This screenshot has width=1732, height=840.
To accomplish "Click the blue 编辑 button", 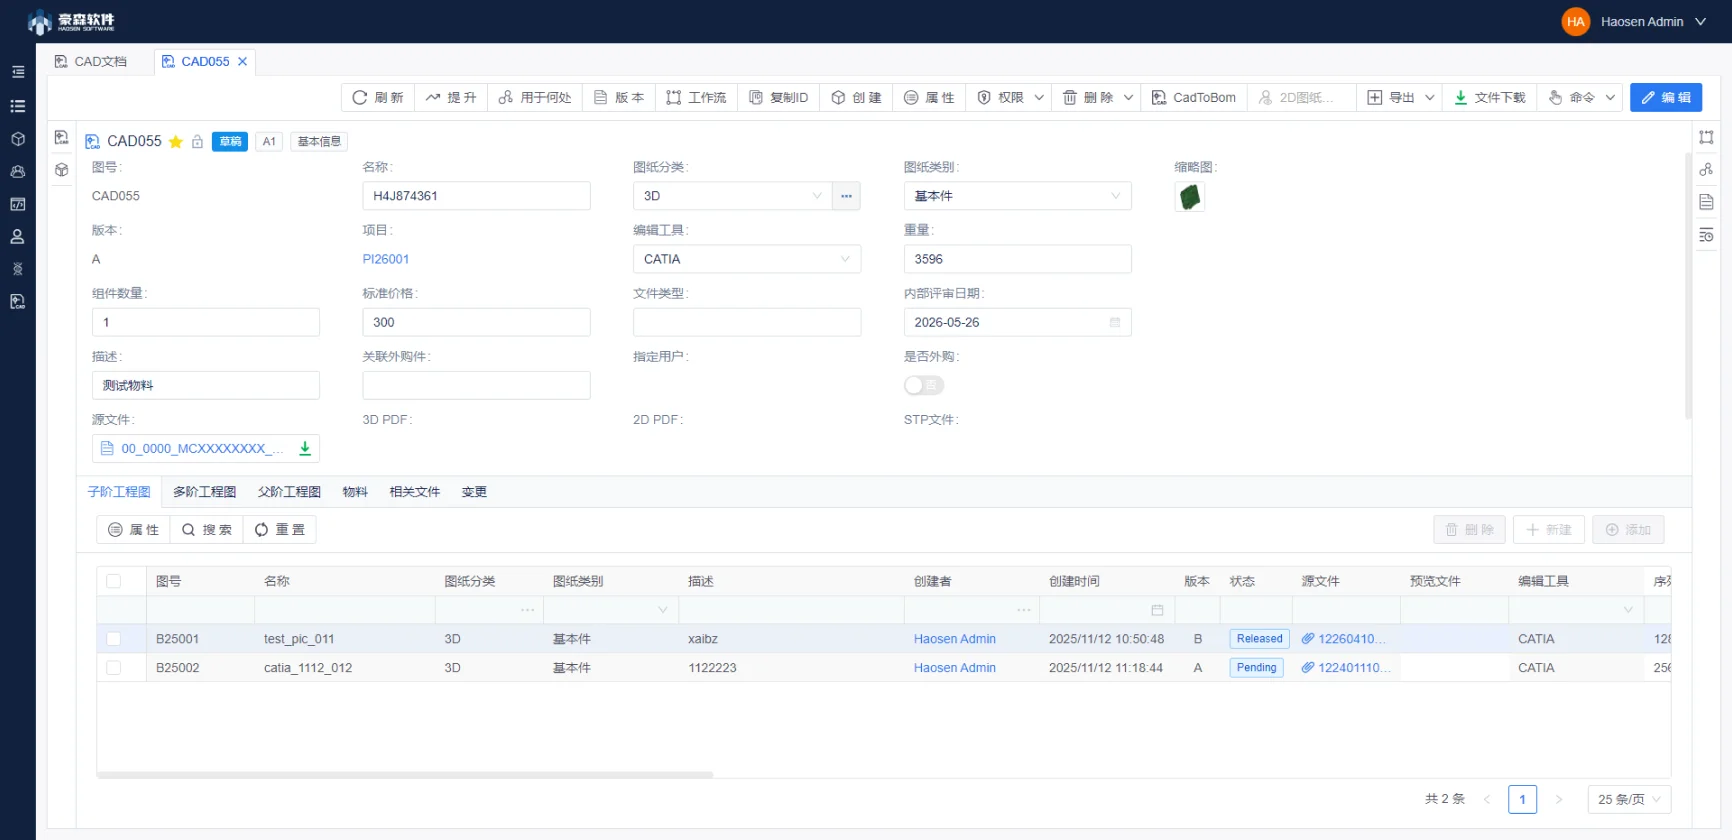I will pyautogui.click(x=1666, y=97).
